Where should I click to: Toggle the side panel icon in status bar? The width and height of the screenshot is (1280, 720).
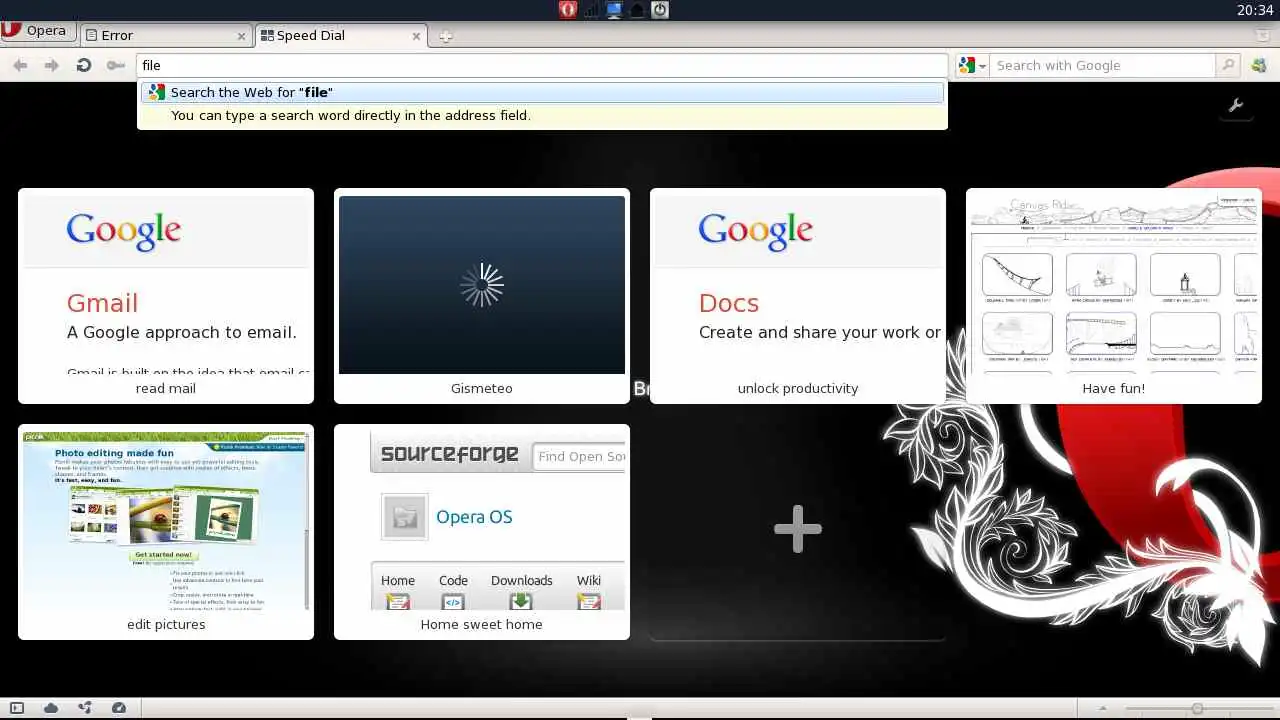click(17, 708)
